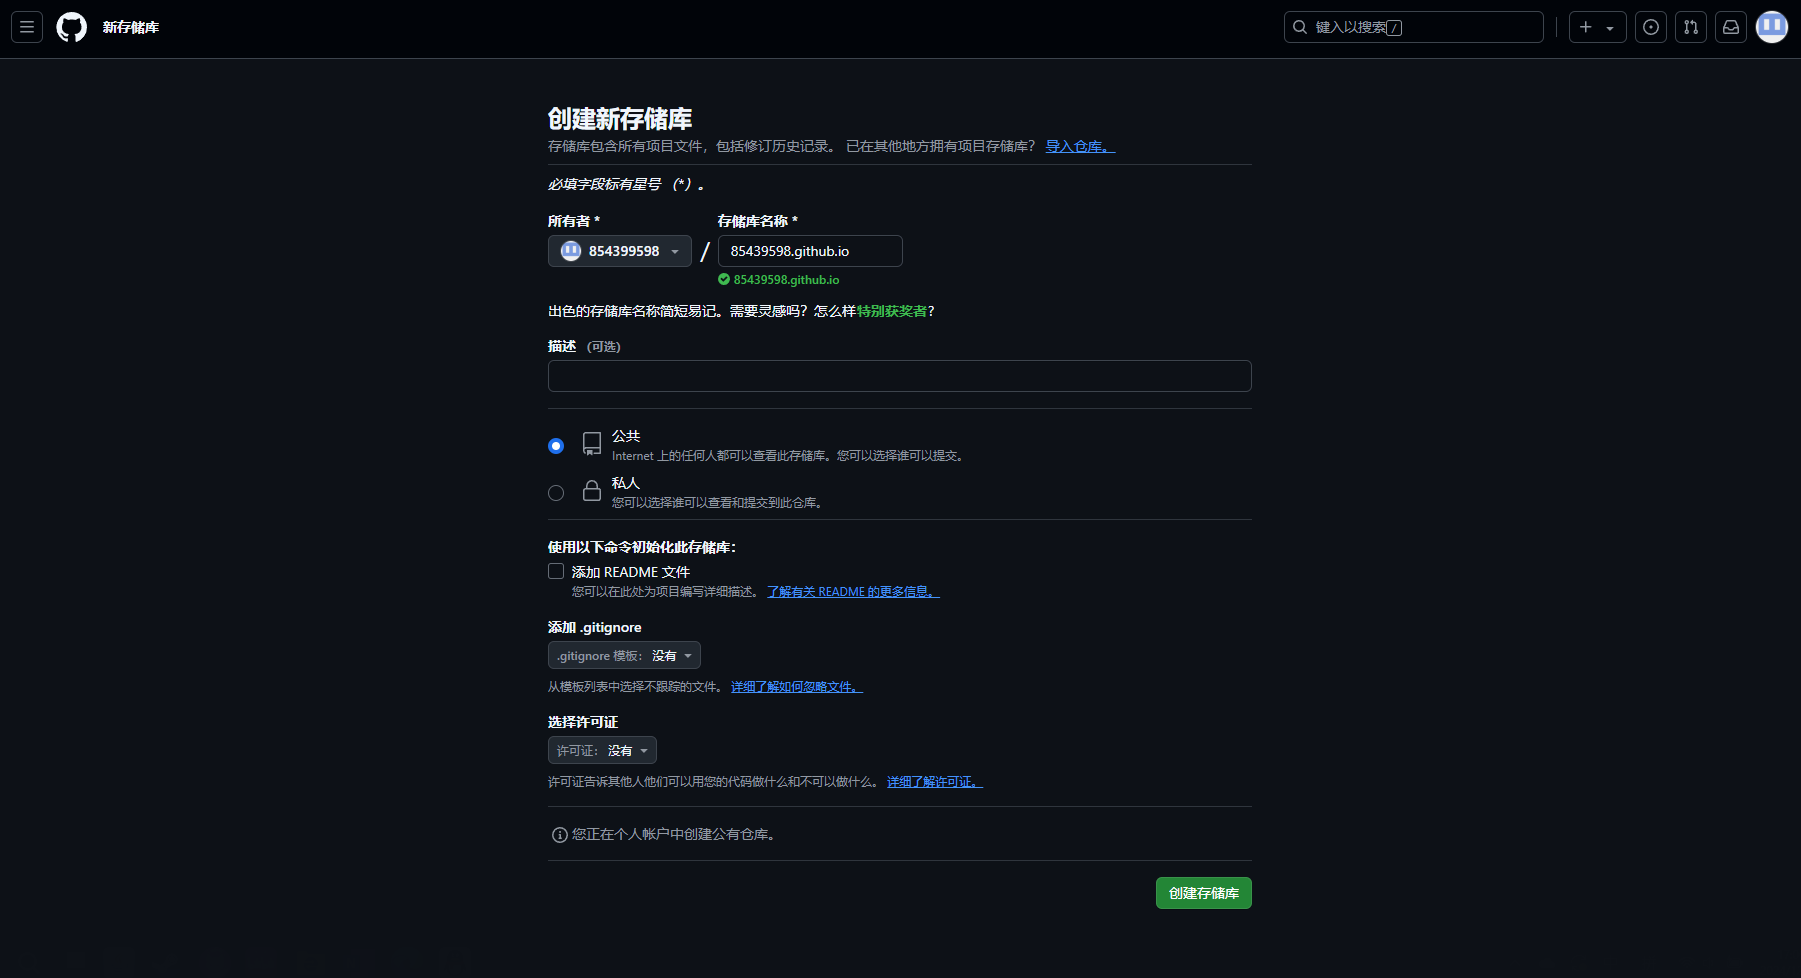Click the 创建存储库 button
Screen dimensions: 1801x978
tap(1203, 893)
